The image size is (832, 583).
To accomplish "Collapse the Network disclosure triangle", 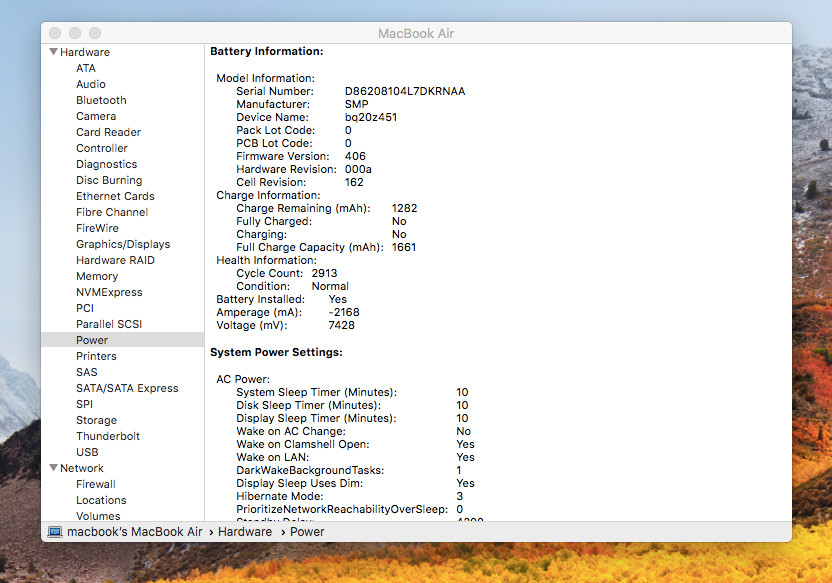I will (x=53, y=468).
